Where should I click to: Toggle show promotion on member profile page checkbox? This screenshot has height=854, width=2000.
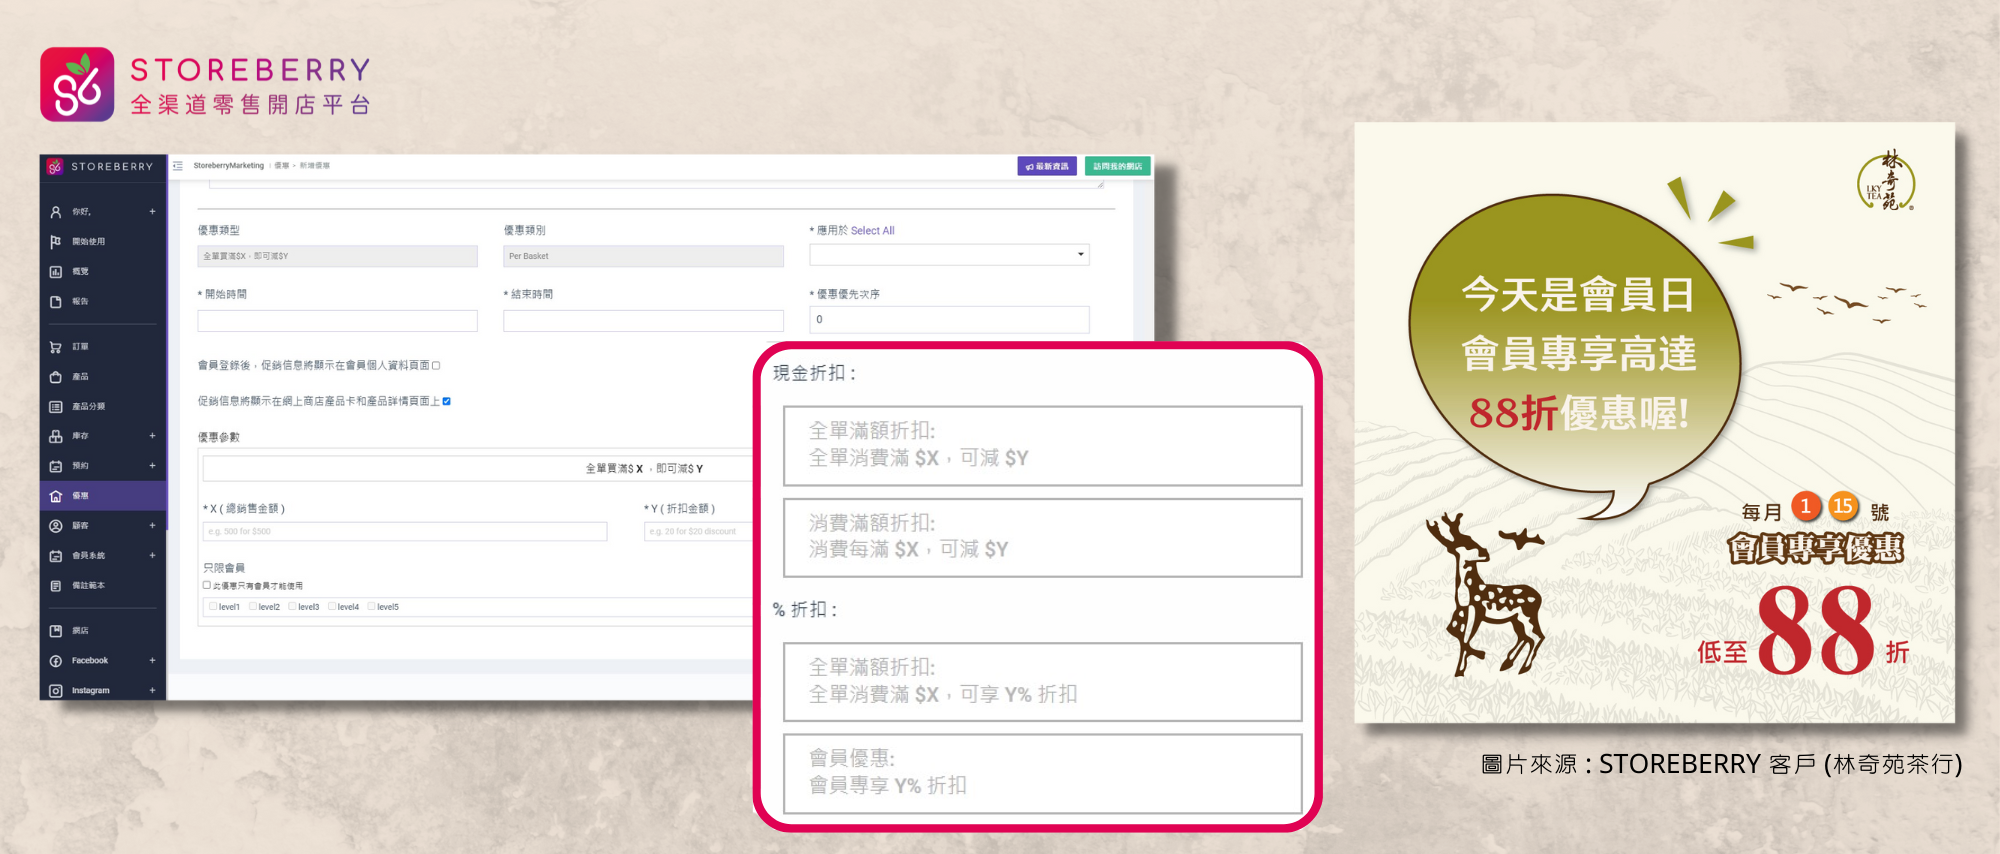click(x=436, y=366)
